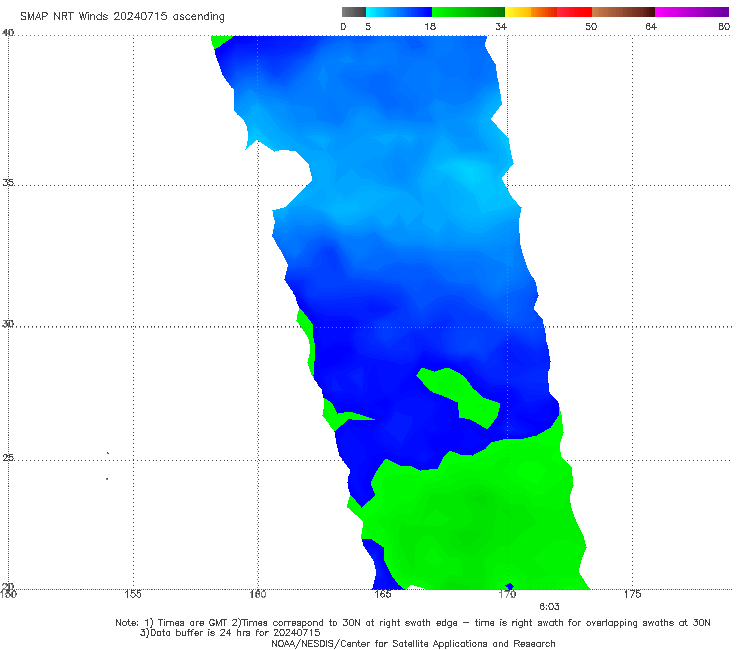The image size is (740, 650).
Task: Click the latitude label '25'
Action: point(8,457)
